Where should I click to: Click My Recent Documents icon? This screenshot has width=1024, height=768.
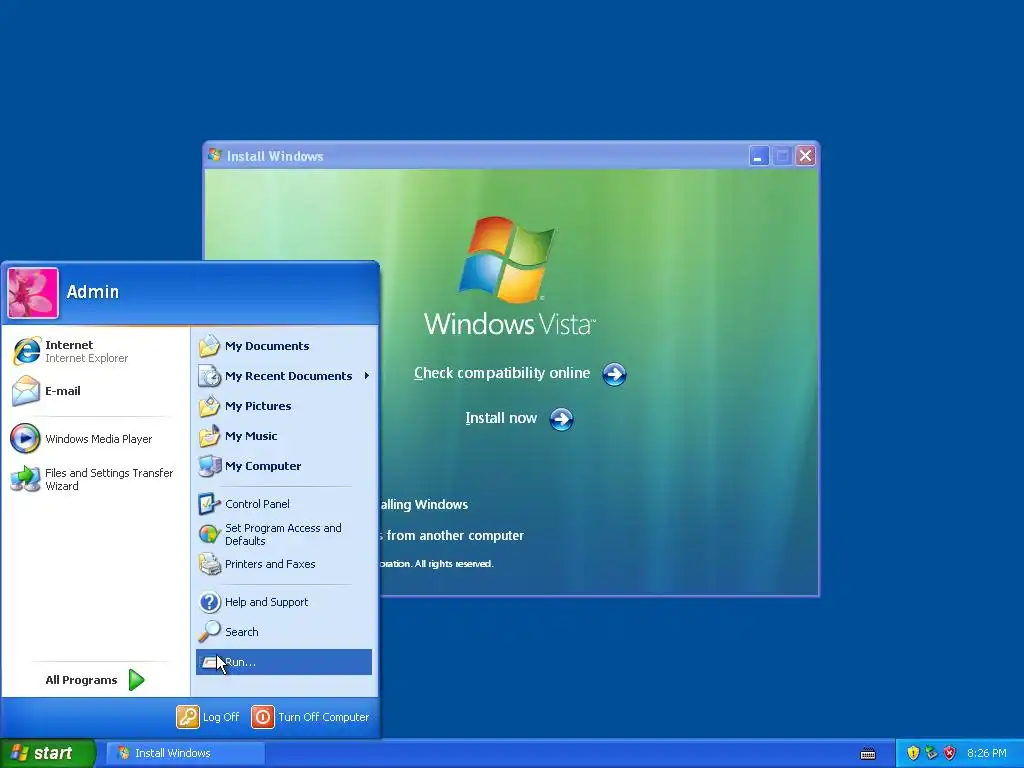[x=210, y=376]
